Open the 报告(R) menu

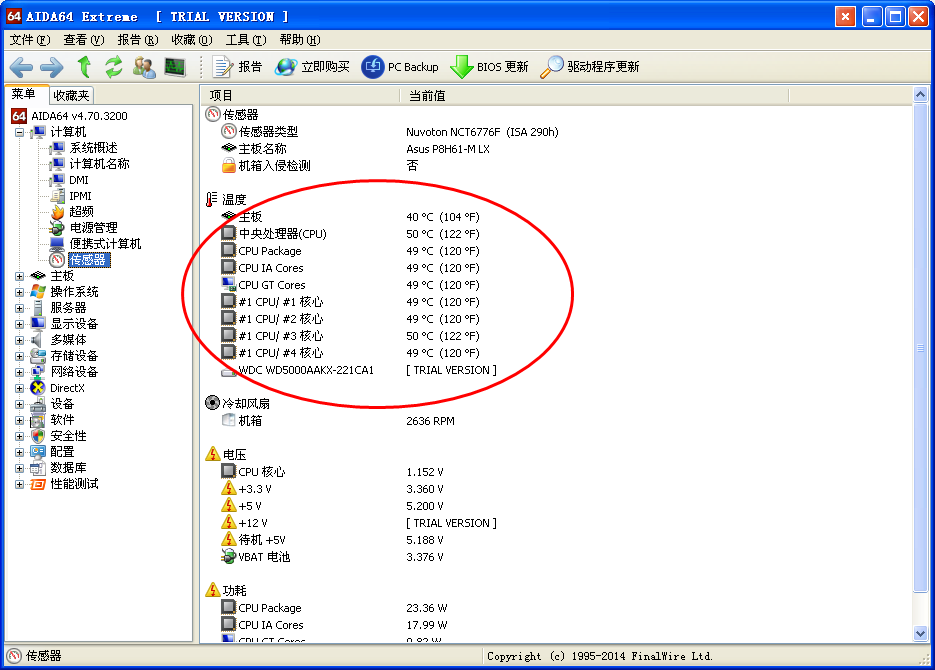(x=138, y=40)
